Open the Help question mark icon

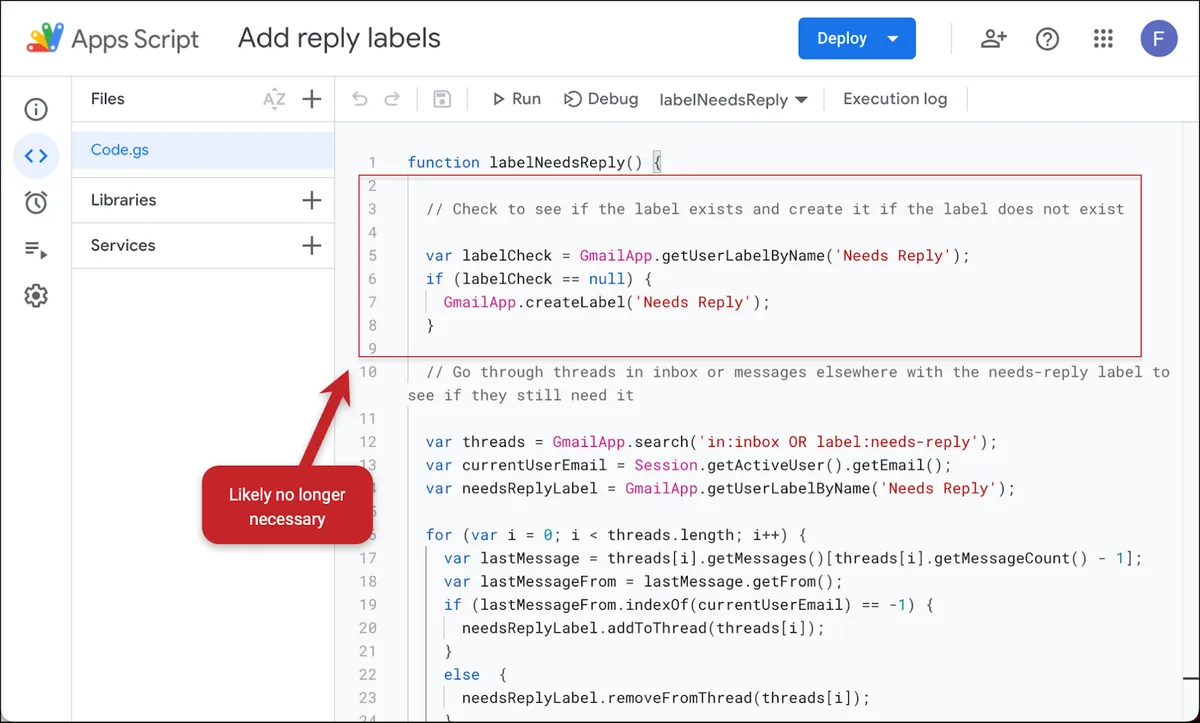tap(1047, 39)
